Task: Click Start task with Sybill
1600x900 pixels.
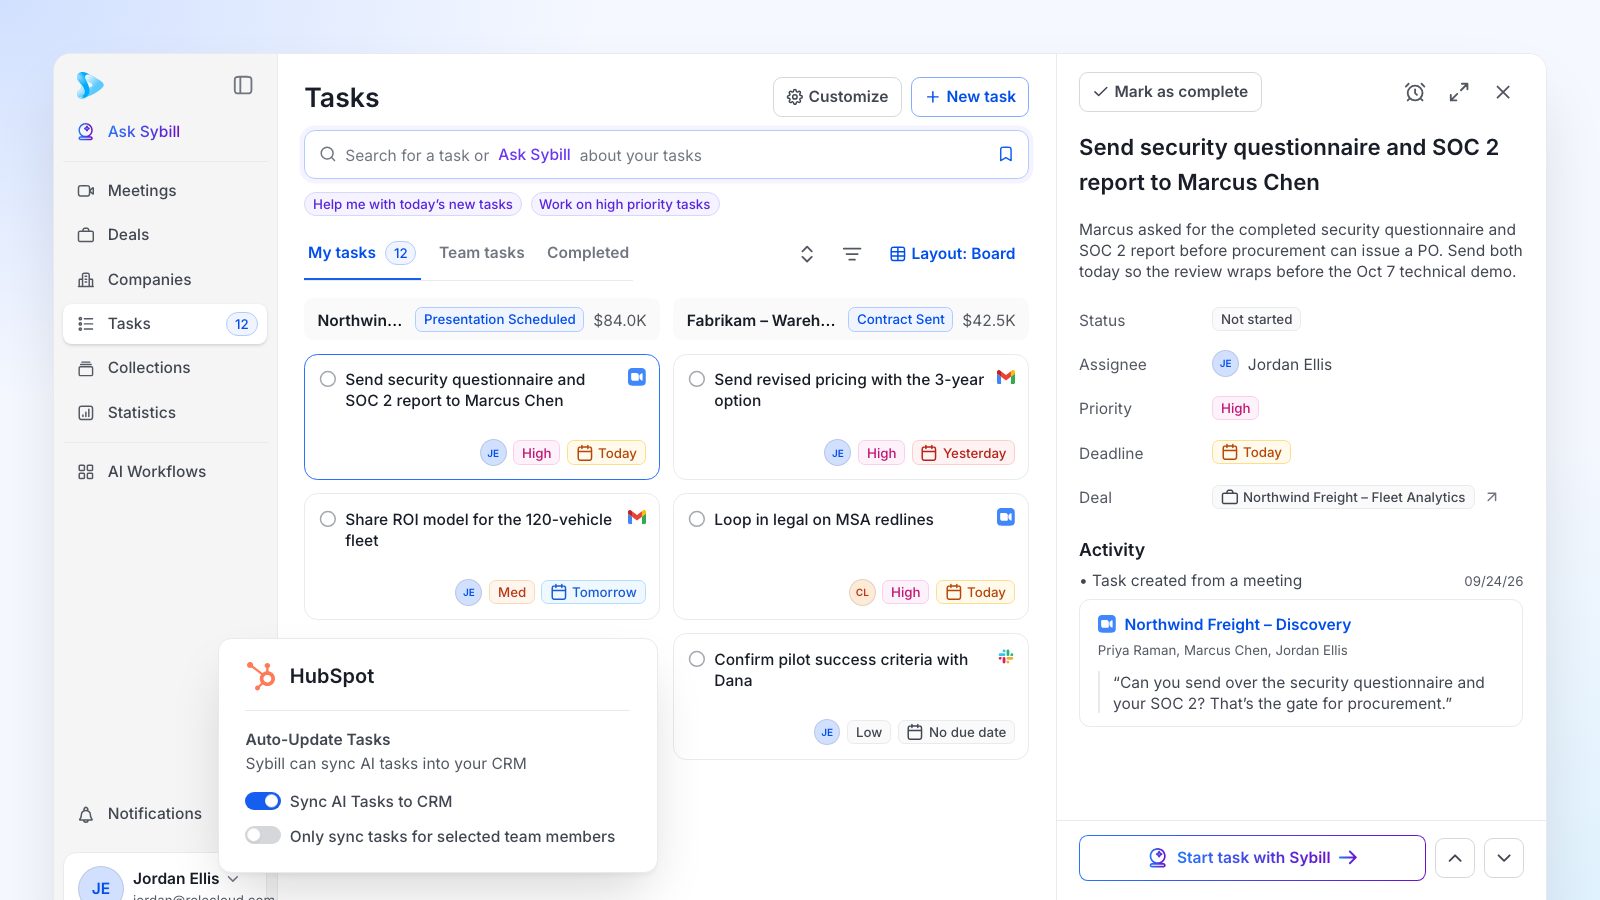Action: click(x=1252, y=858)
